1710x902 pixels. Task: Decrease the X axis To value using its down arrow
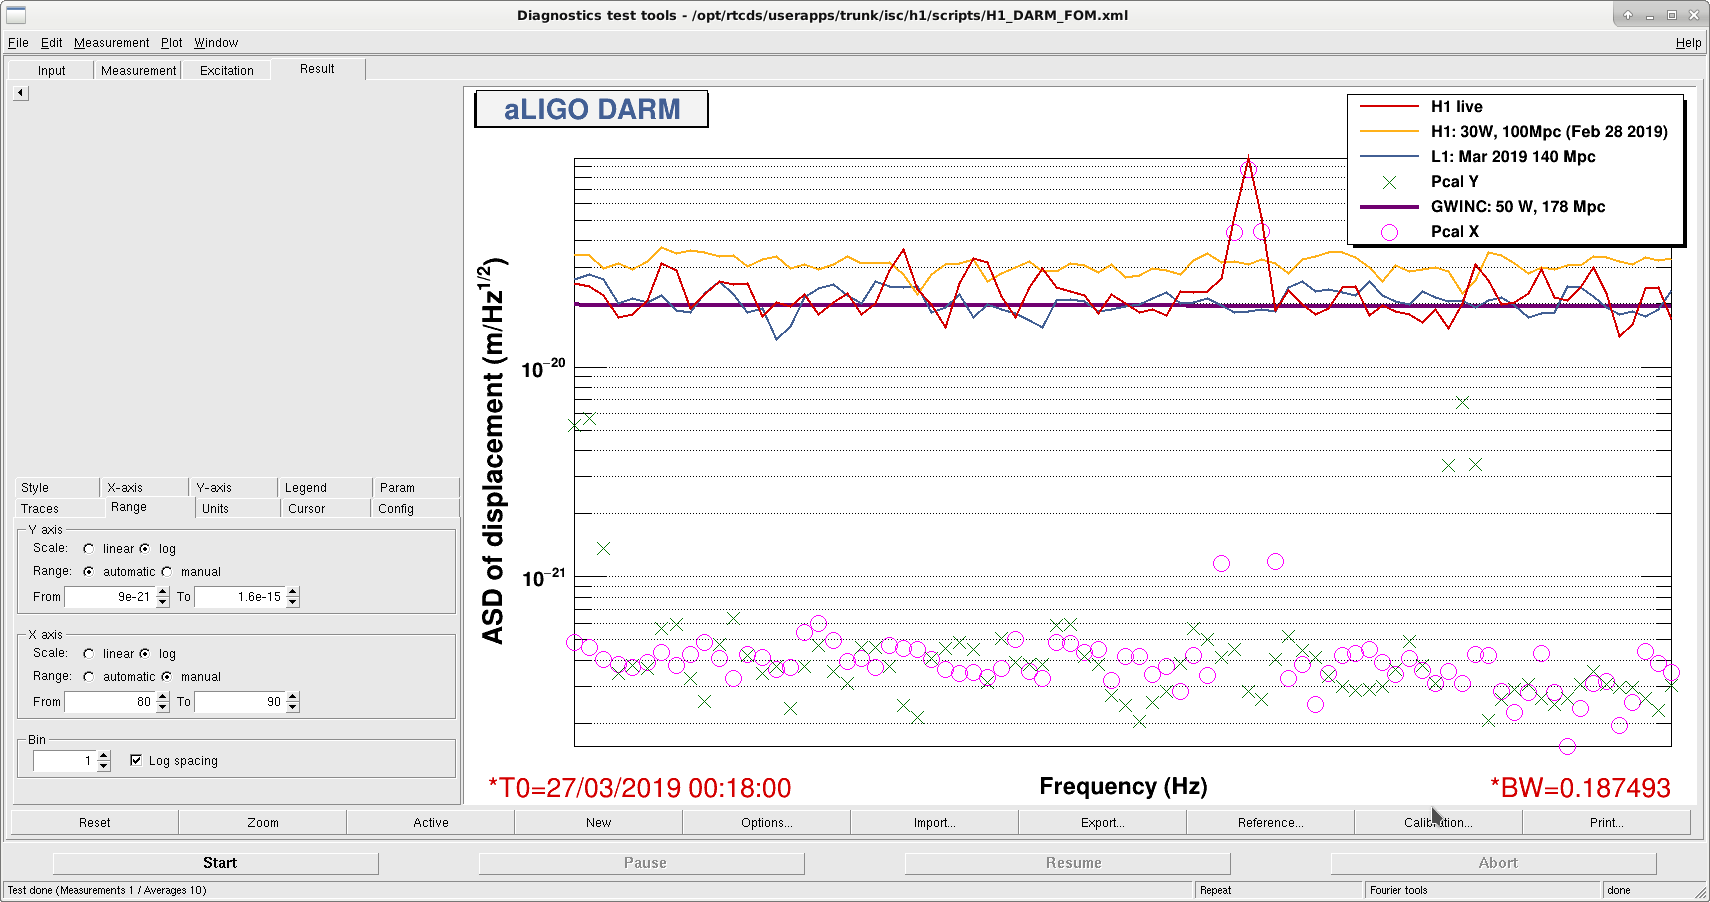coord(293,707)
